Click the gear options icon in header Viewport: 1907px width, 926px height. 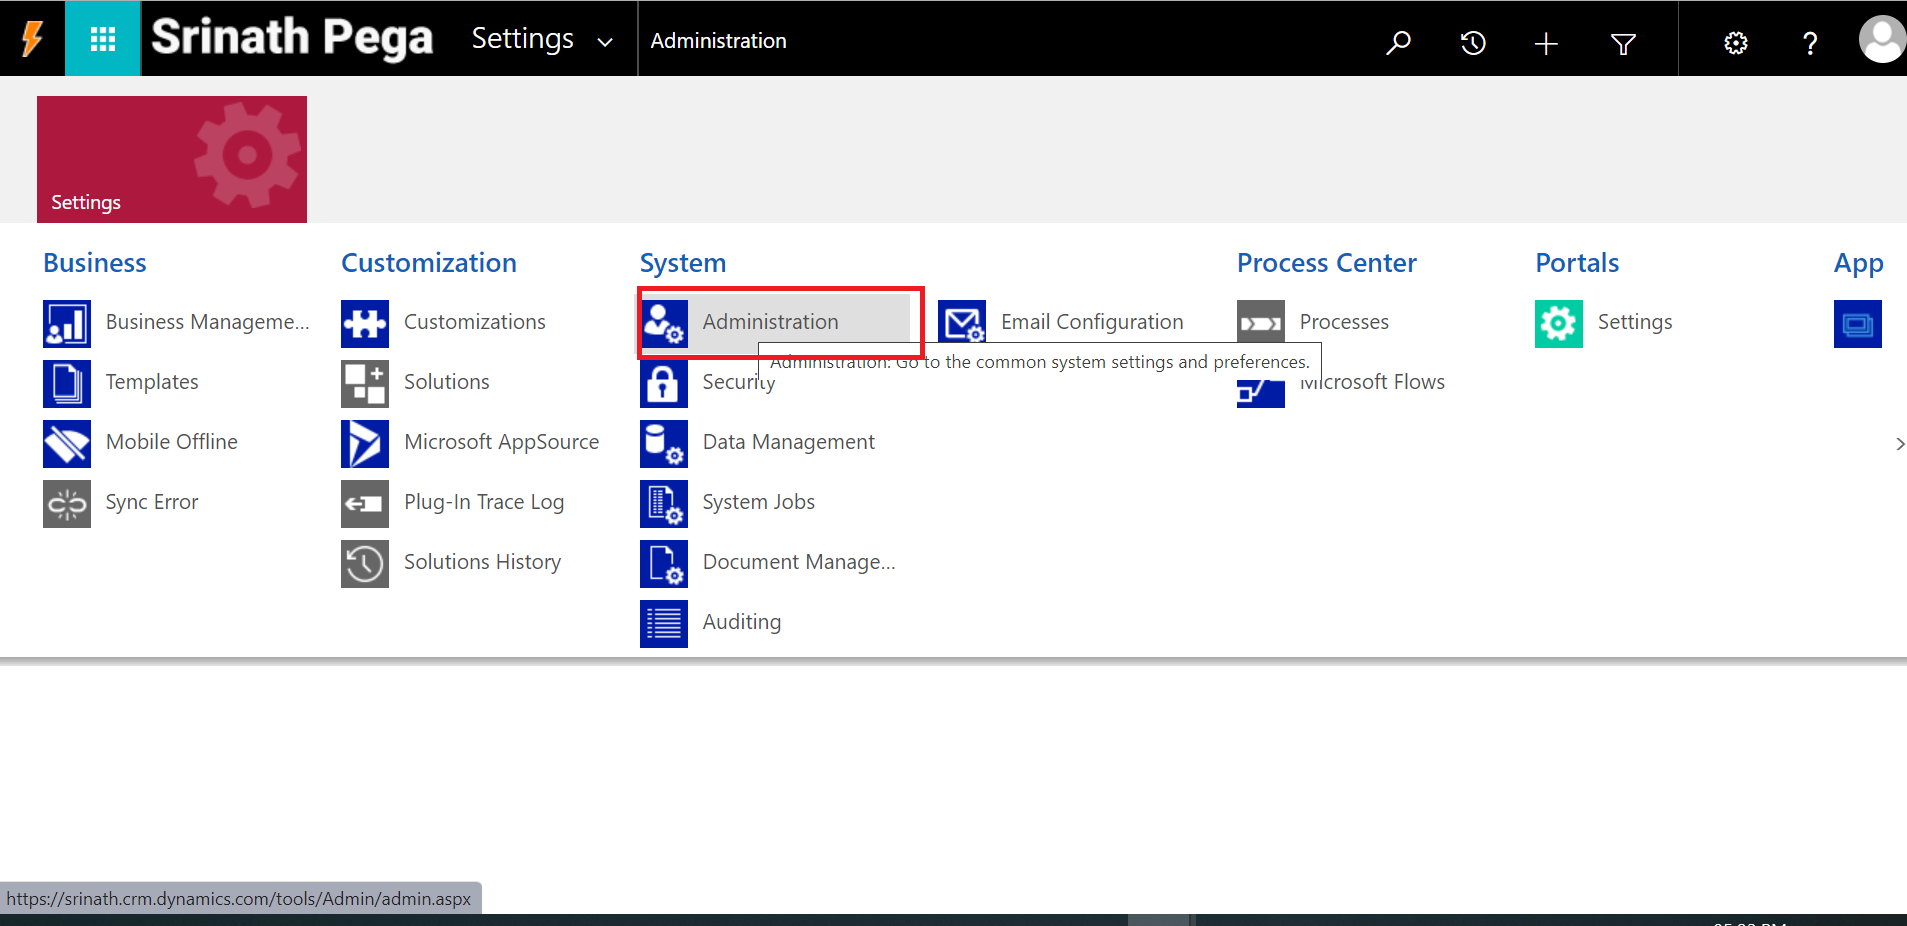click(1735, 43)
